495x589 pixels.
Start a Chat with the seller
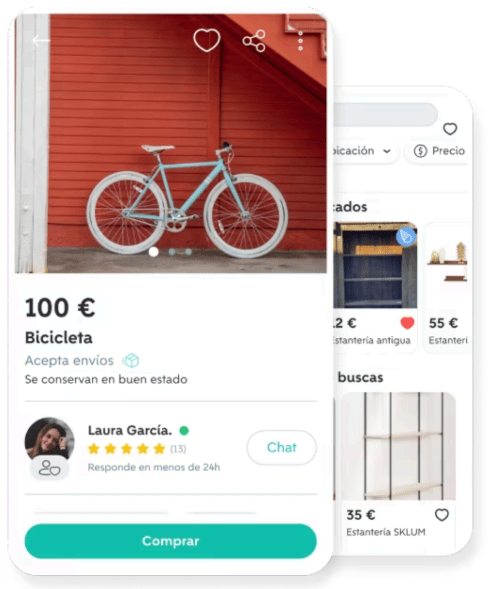pyautogui.click(x=282, y=447)
